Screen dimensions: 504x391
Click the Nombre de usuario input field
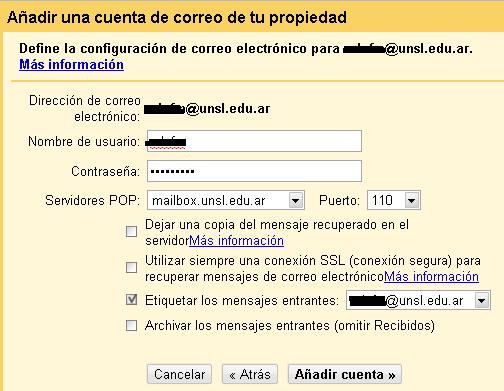pyautogui.click(x=254, y=141)
